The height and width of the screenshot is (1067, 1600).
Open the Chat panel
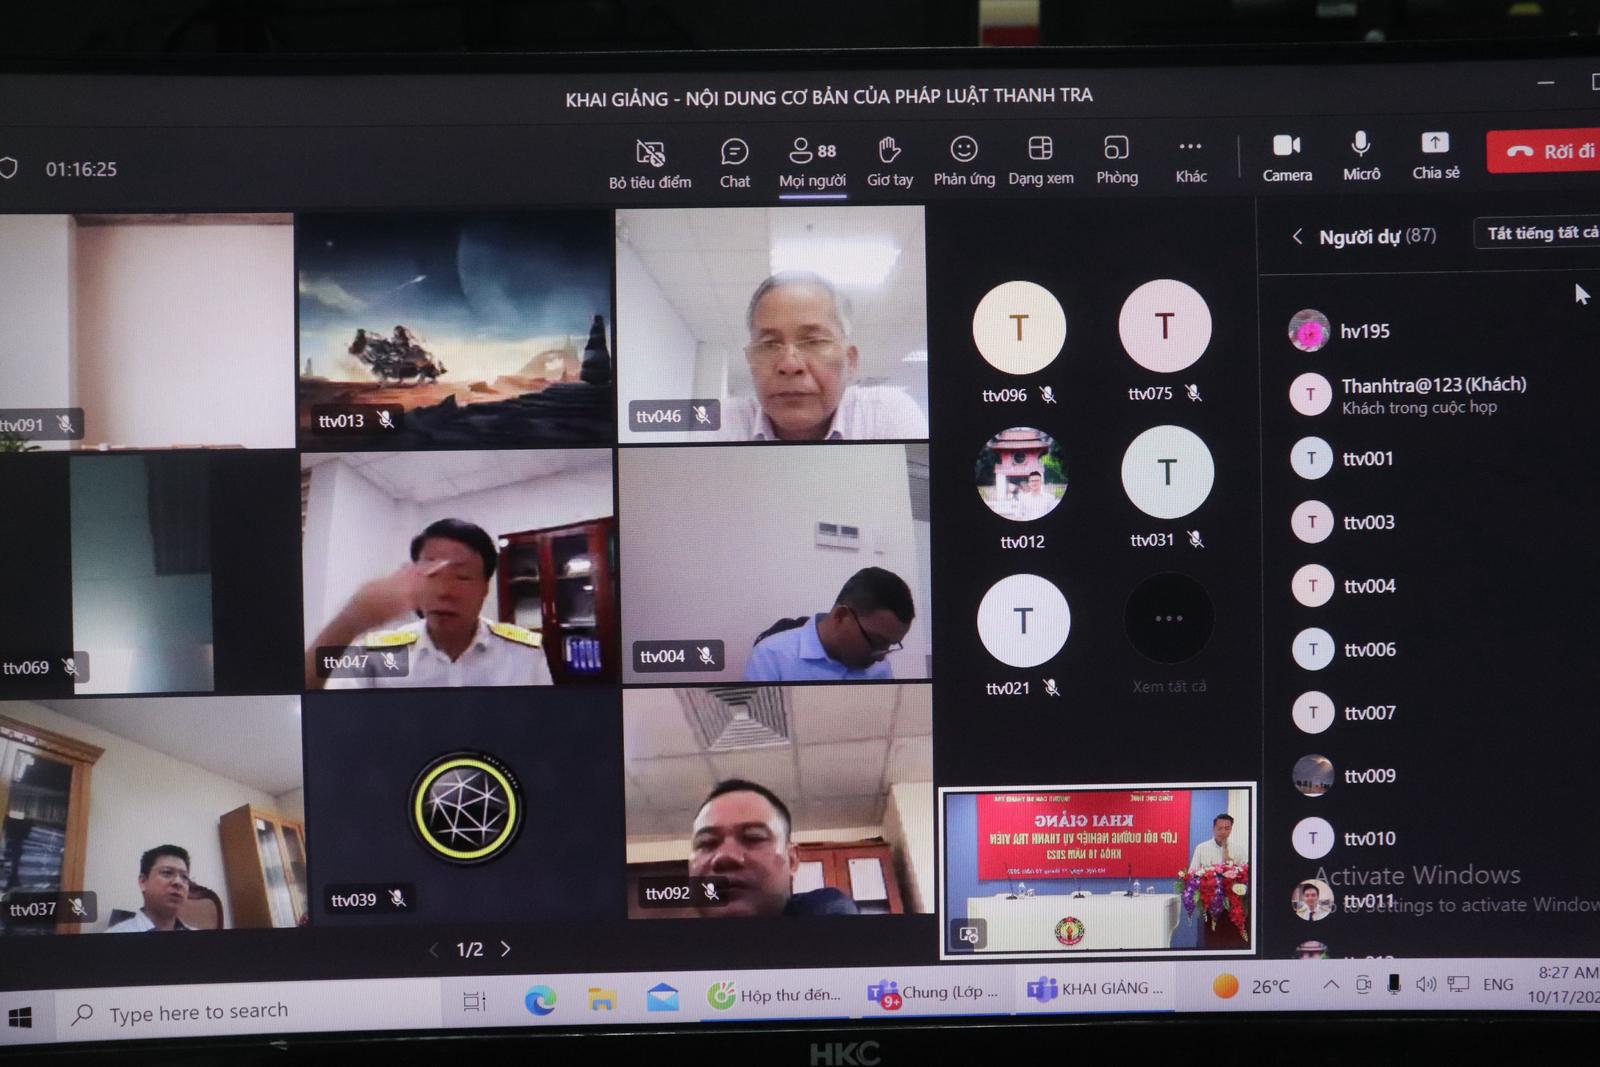coord(734,162)
